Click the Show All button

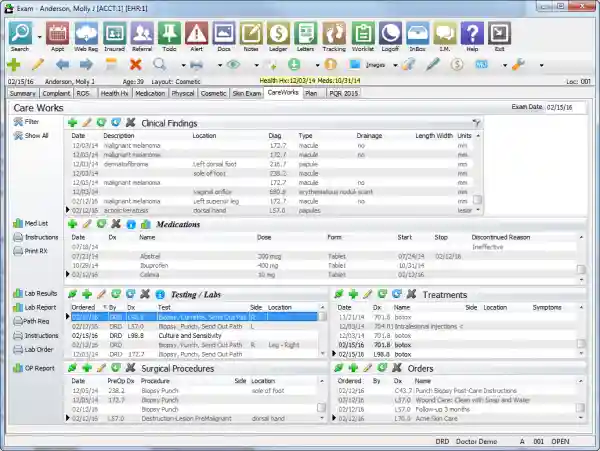point(31,135)
